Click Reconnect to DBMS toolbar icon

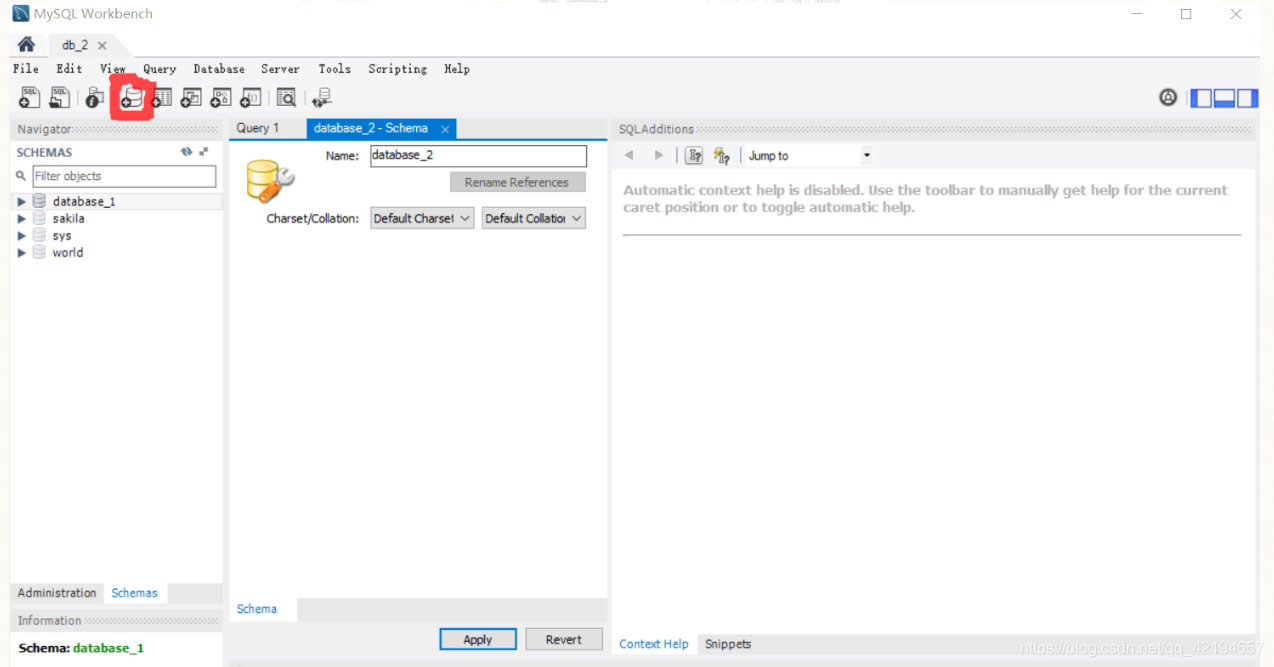pyautogui.click(x=322, y=97)
